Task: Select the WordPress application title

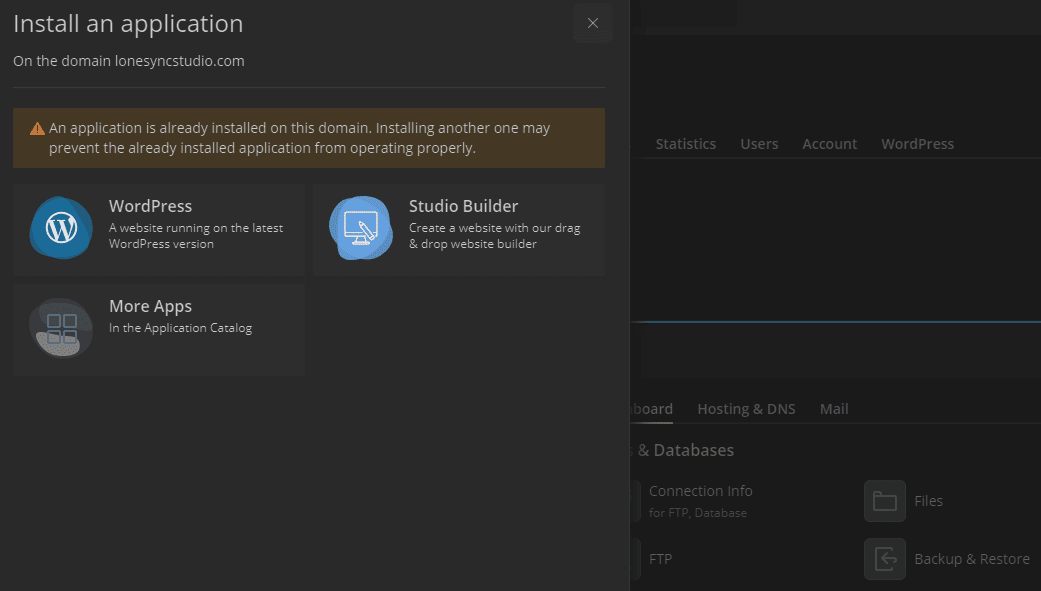Action: 150,206
